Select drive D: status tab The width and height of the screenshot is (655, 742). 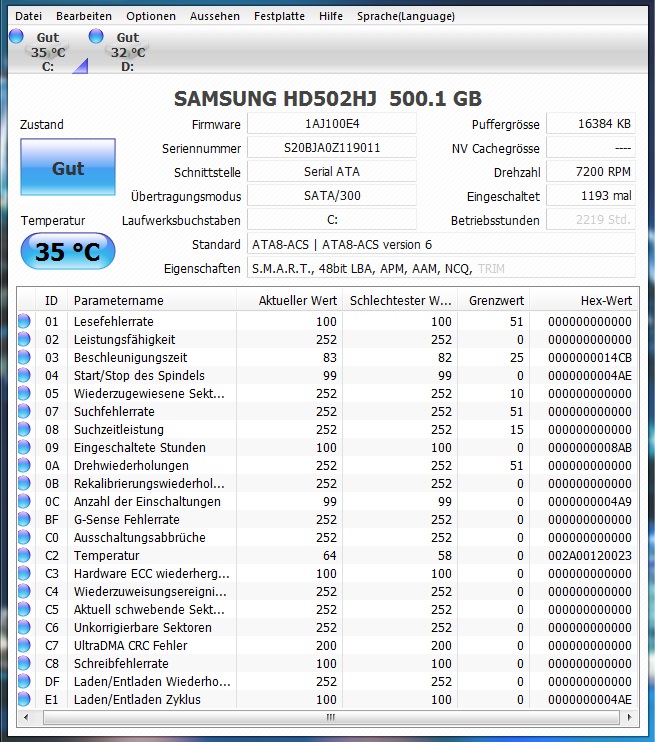tap(128, 52)
